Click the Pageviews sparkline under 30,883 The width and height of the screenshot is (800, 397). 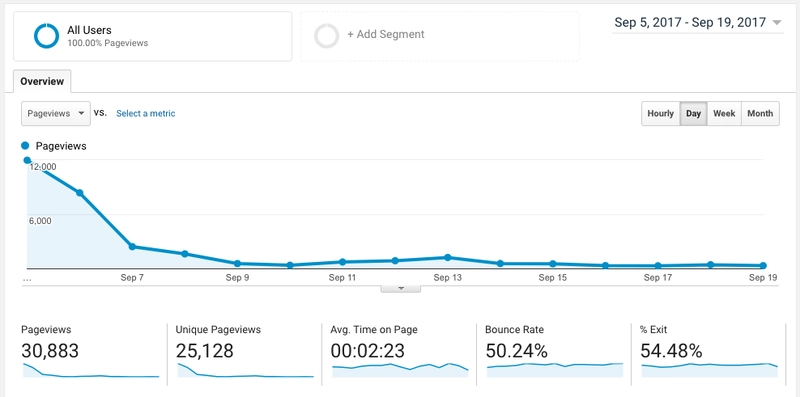point(91,370)
